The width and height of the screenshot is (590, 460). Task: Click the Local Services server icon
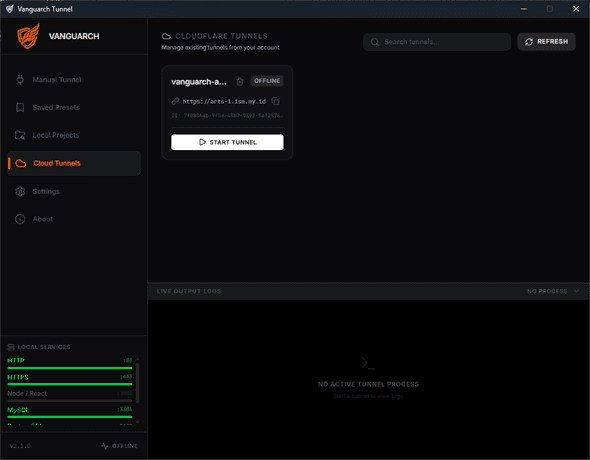(x=11, y=347)
